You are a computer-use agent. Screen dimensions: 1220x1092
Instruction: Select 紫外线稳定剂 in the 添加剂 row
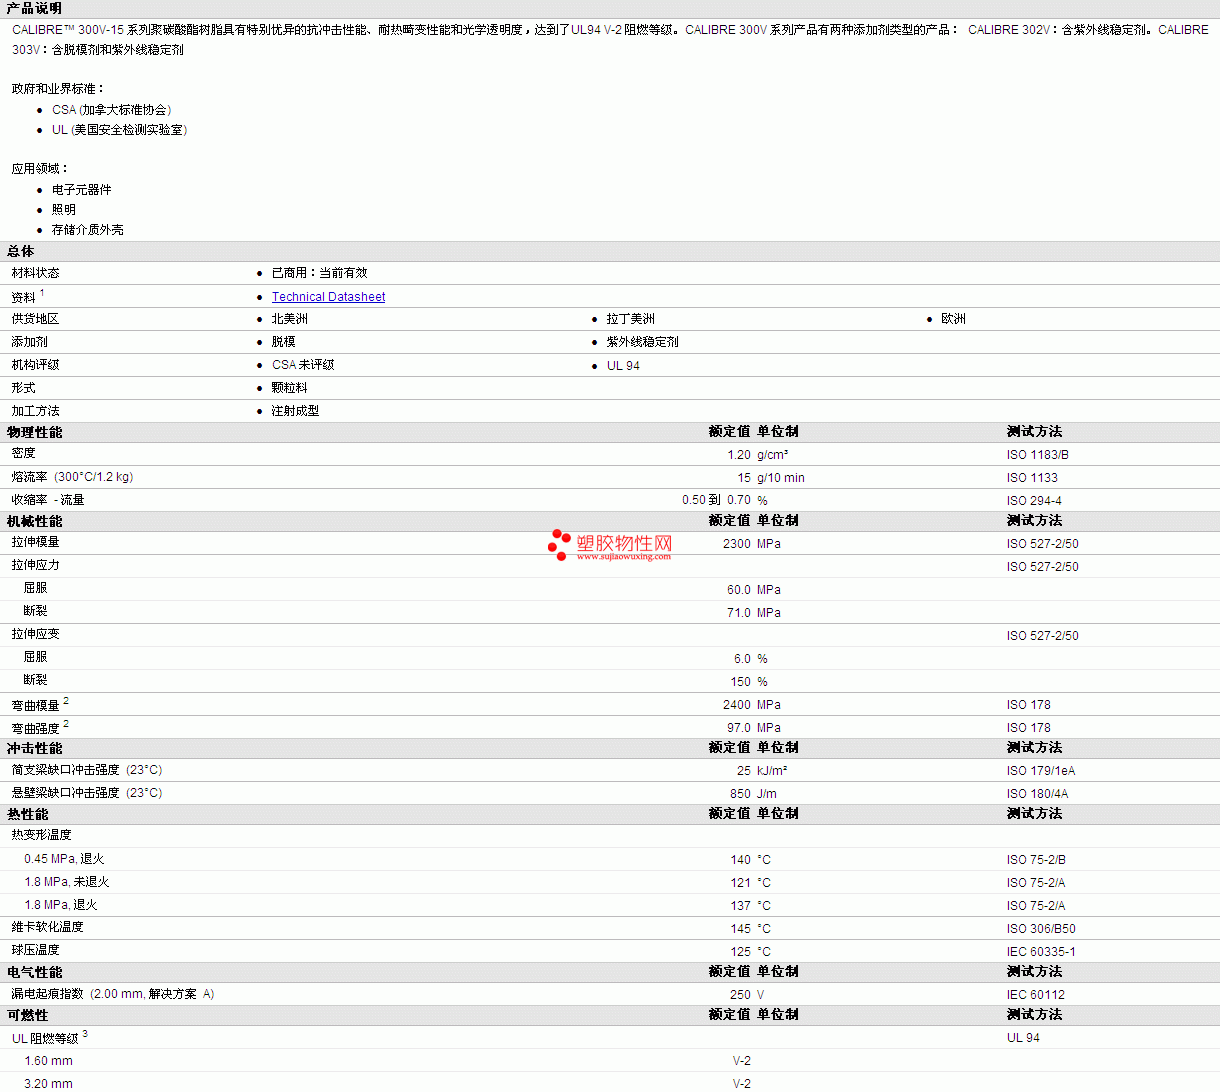point(643,342)
